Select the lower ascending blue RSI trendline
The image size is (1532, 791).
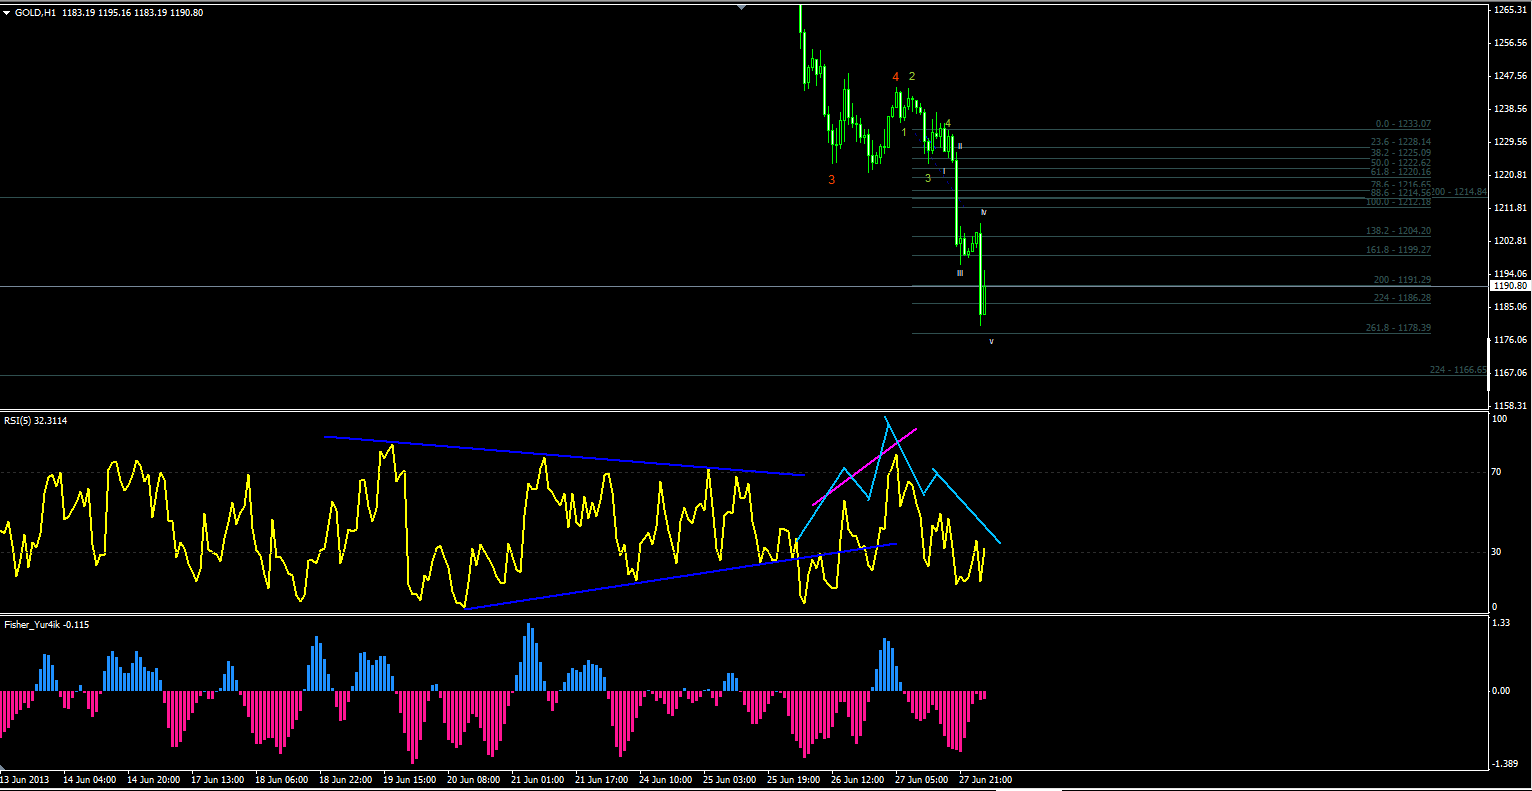coord(680,576)
